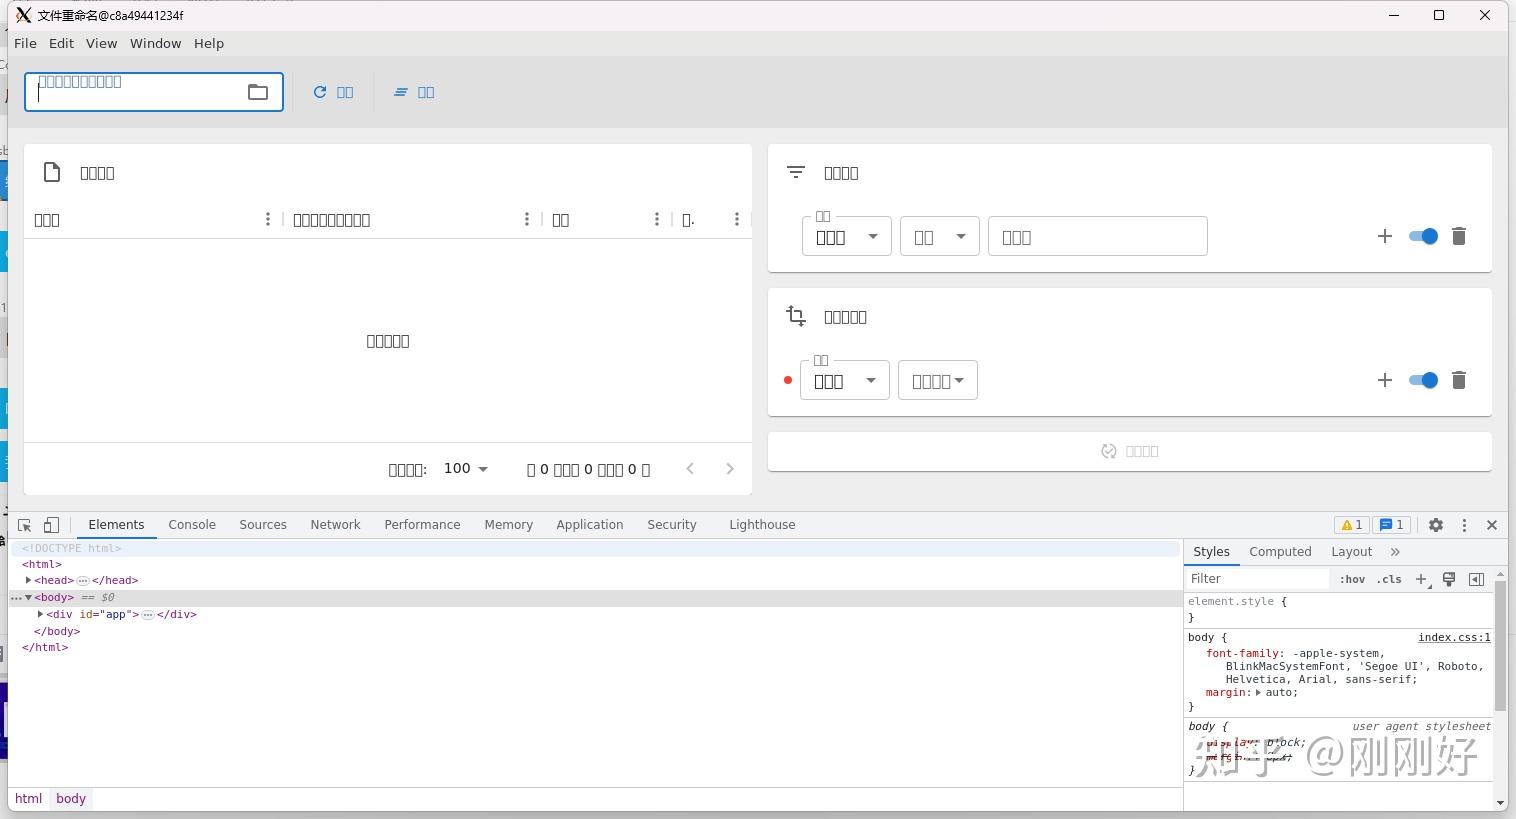Select the inspect element icon in DevTools
This screenshot has height=819, width=1516.
[23, 524]
